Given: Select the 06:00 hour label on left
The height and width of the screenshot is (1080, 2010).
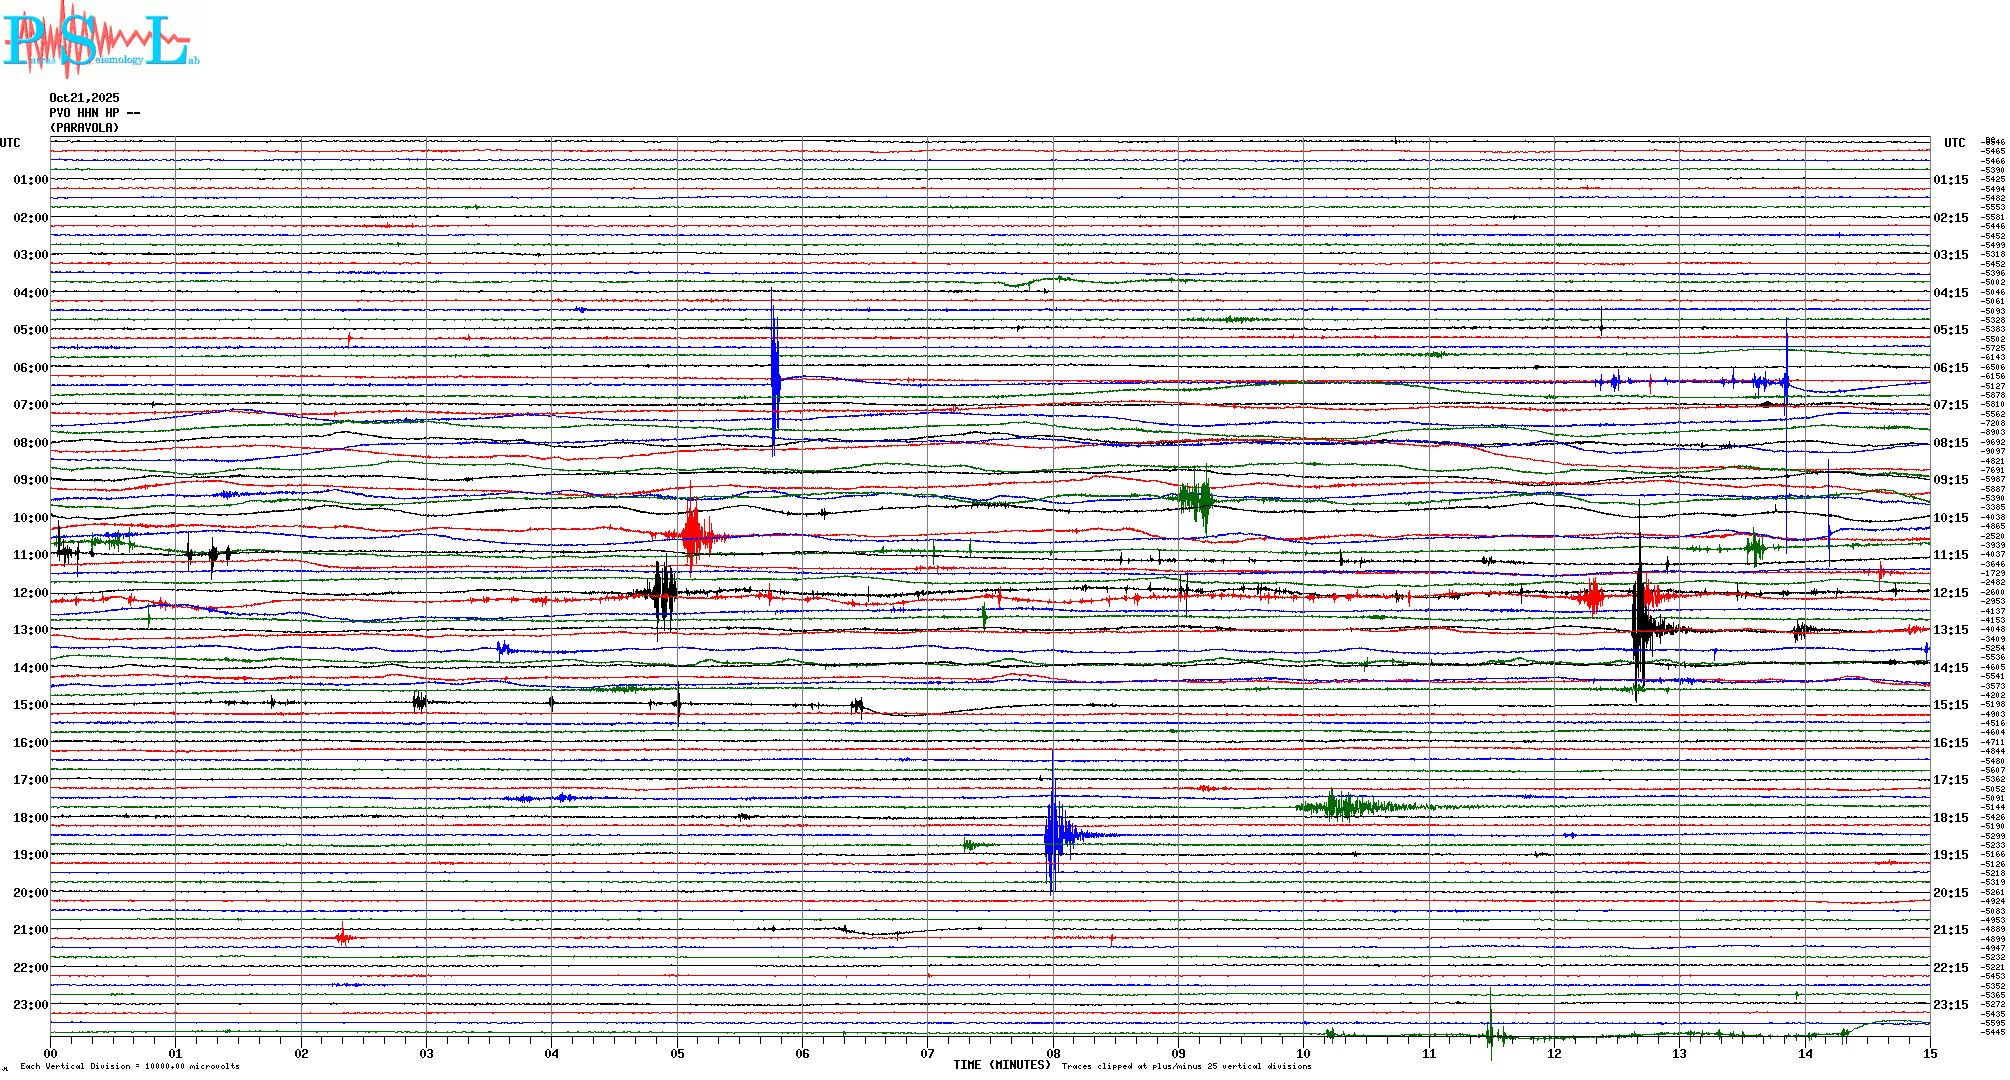Looking at the screenshot, I should point(30,368).
